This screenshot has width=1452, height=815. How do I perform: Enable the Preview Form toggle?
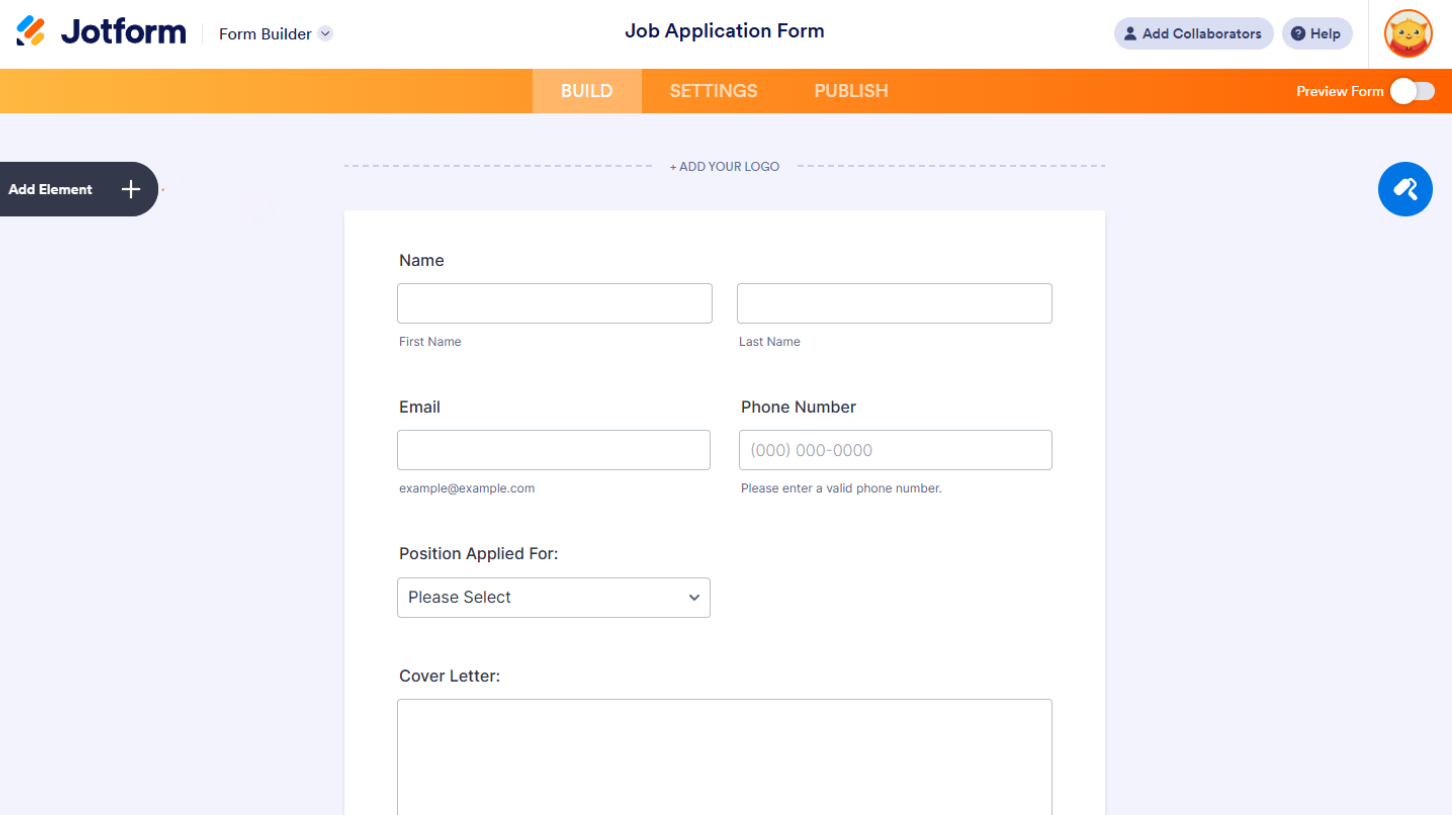coord(1413,91)
